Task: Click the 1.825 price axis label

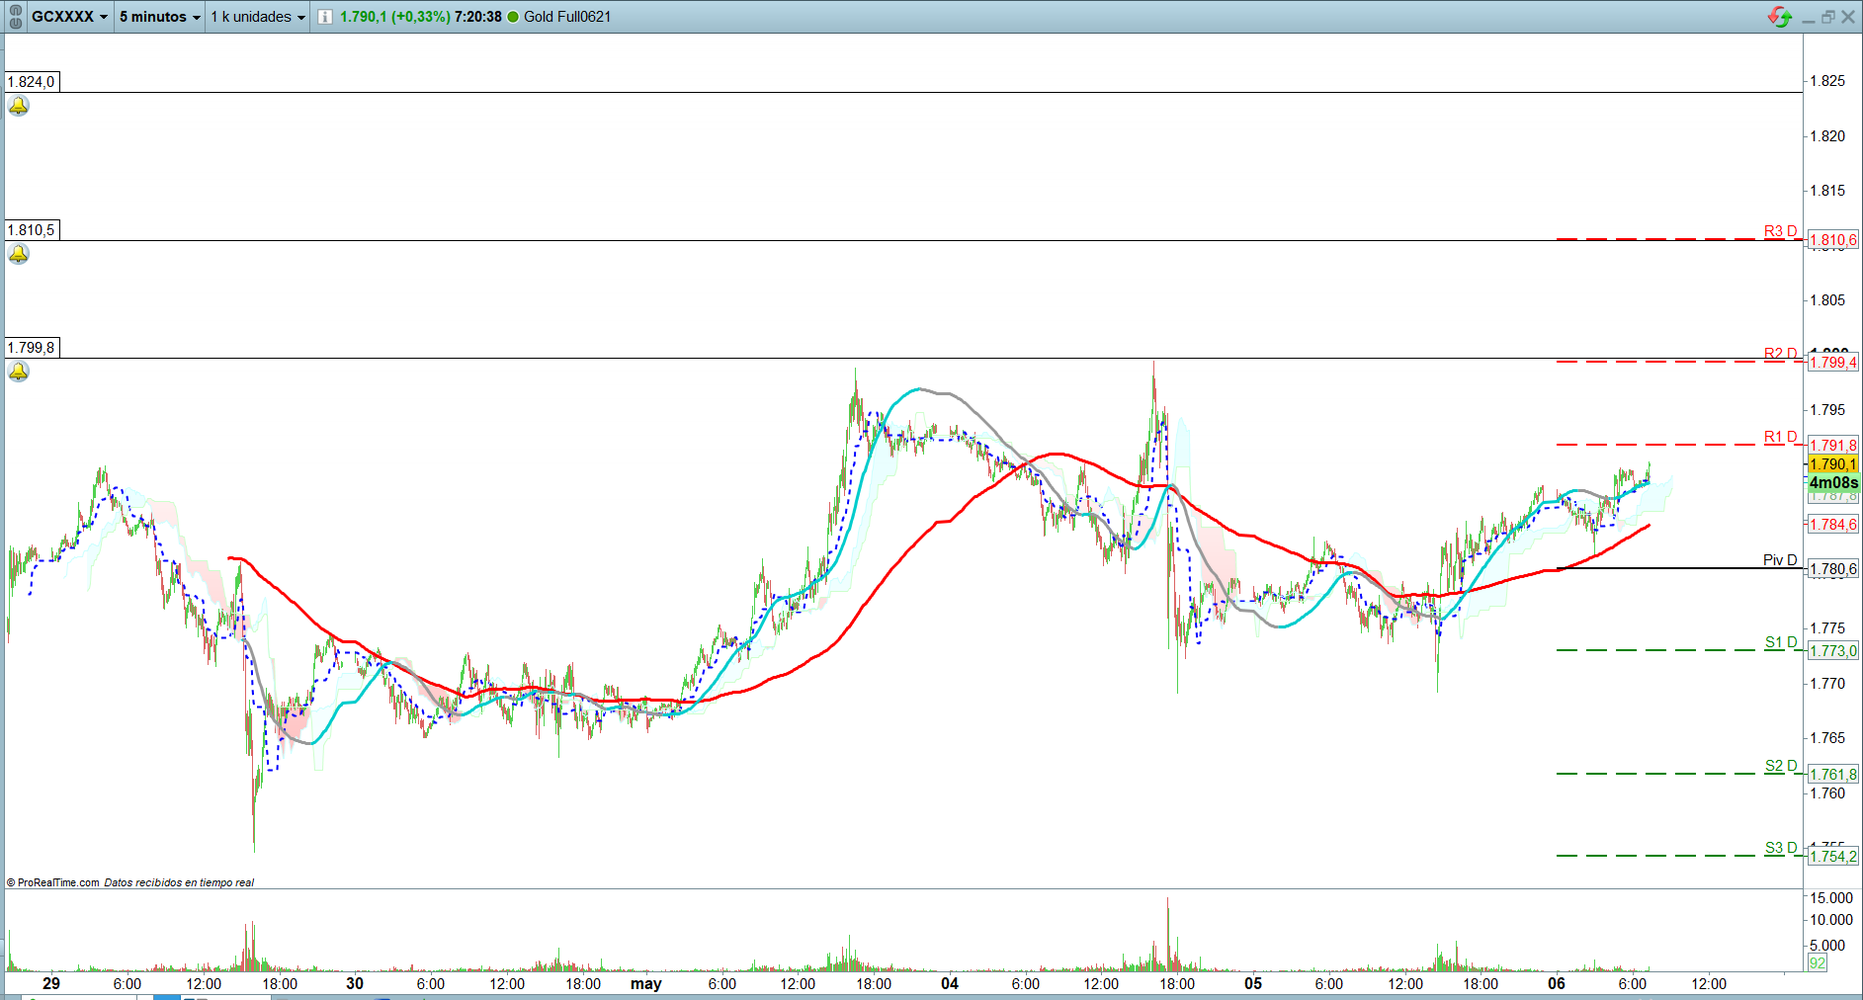Action: pos(1828,81)
